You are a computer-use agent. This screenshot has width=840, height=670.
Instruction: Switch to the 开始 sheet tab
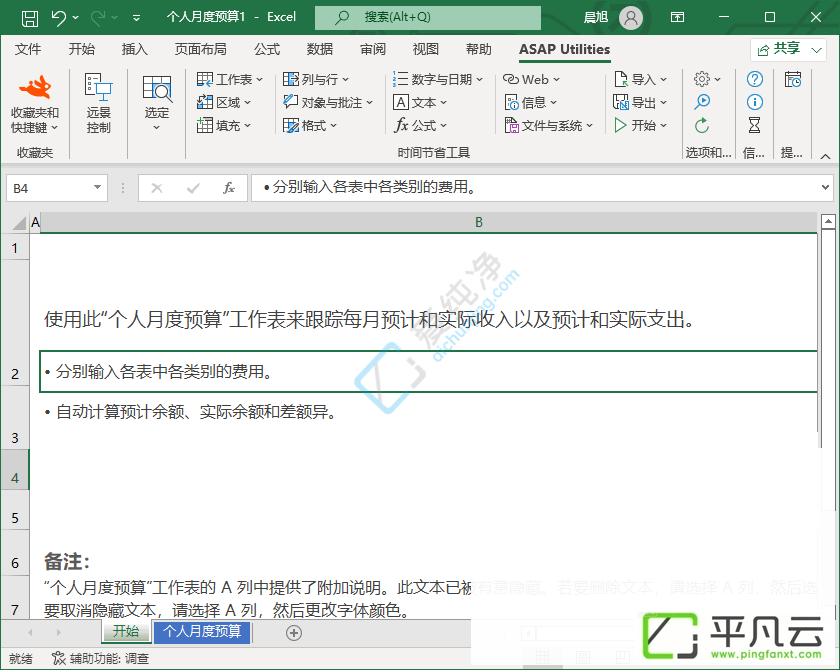point(126,631)
